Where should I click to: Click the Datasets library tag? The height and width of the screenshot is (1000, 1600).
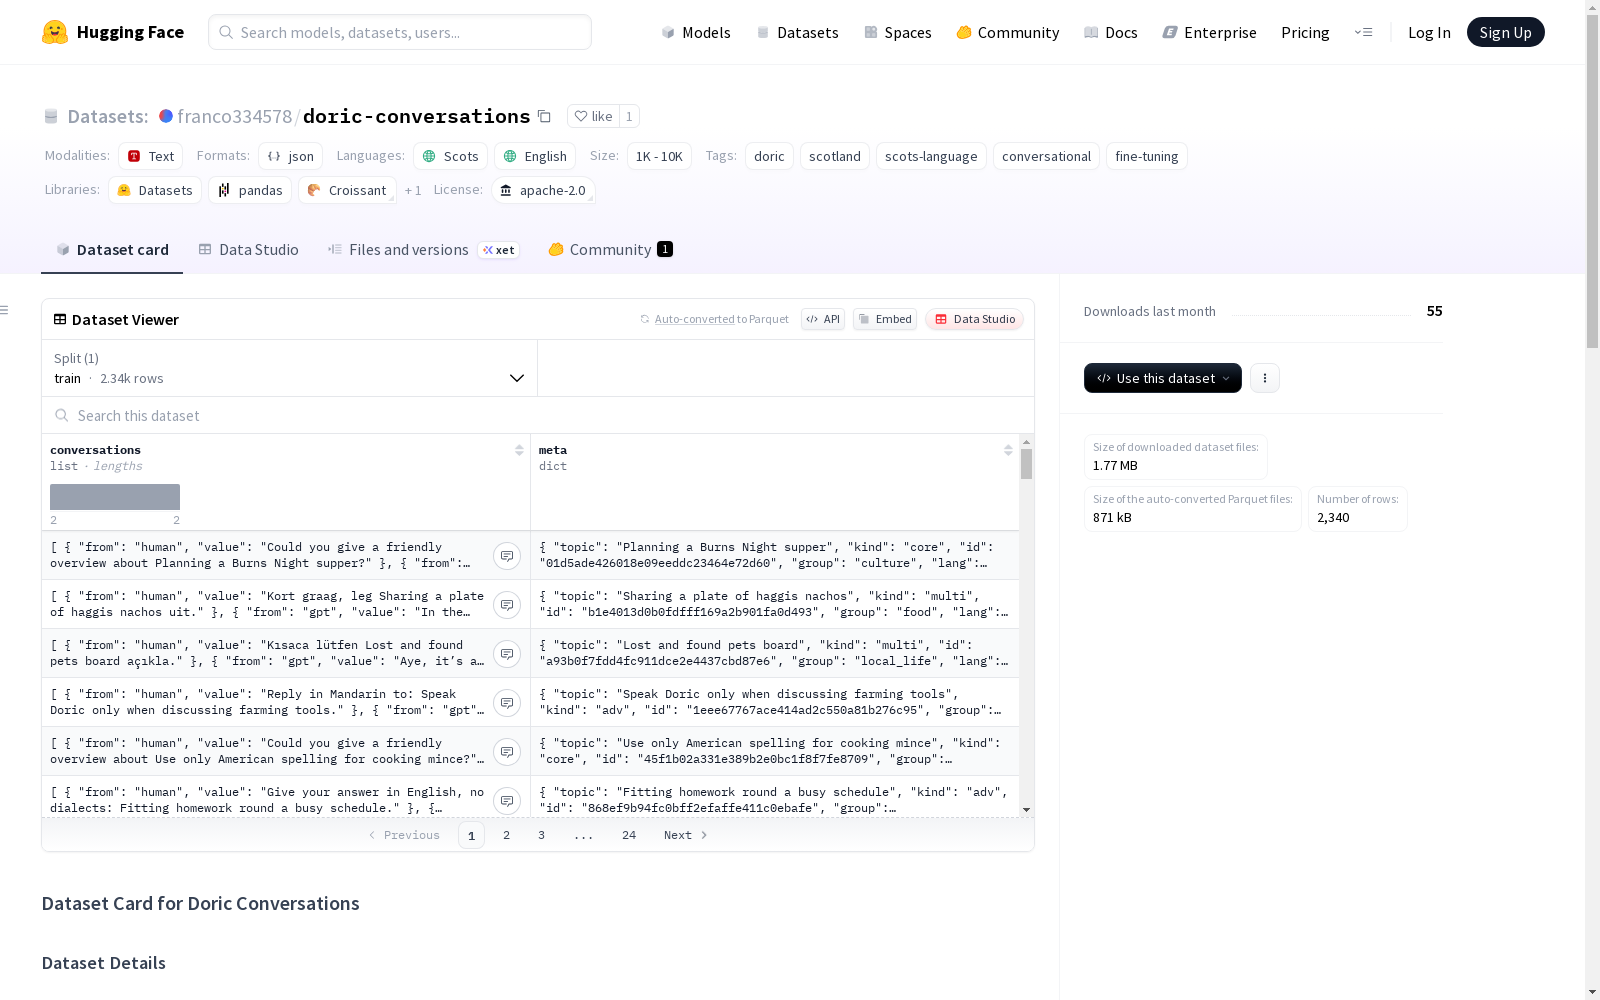155,190
